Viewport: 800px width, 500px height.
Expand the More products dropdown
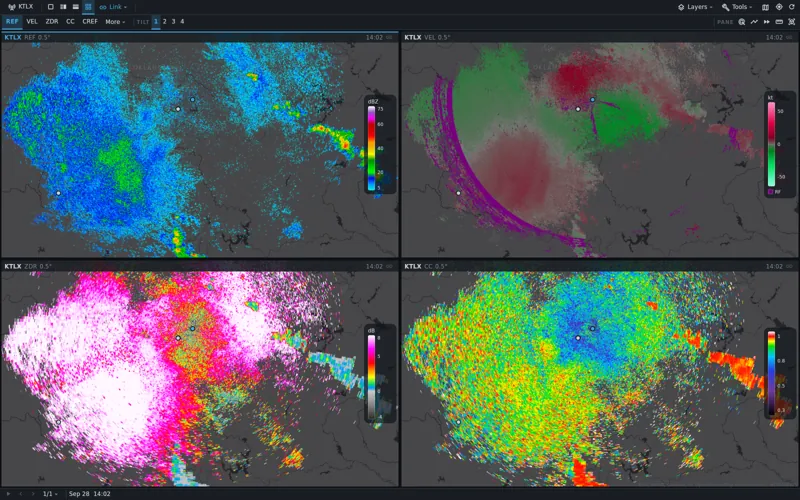(115, 22)
